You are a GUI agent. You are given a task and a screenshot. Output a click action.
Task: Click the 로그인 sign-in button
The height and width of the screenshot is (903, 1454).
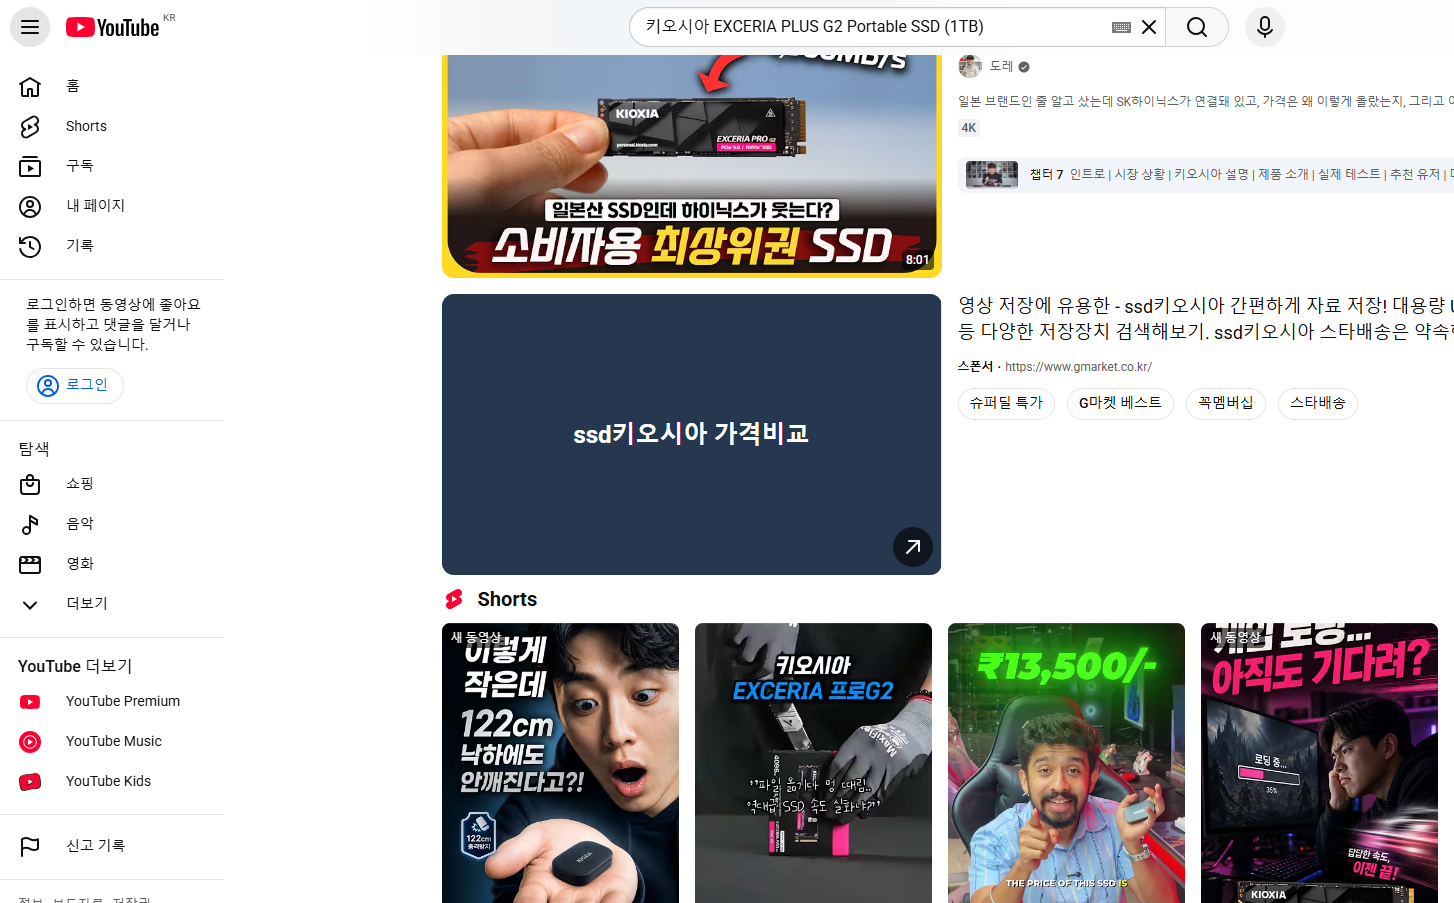pyautogui.click(x=75, y=386)
